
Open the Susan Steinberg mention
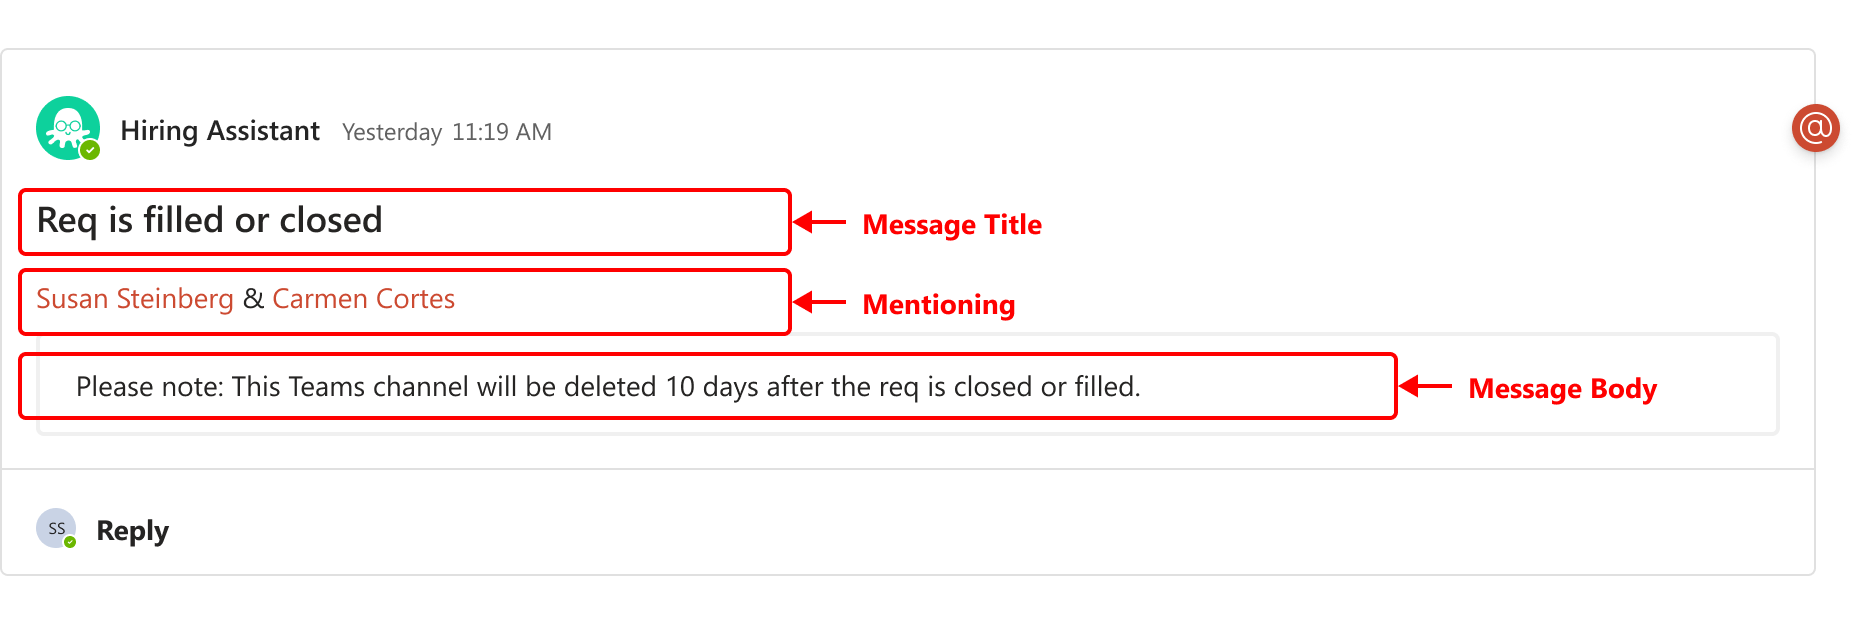coord(135,299)
